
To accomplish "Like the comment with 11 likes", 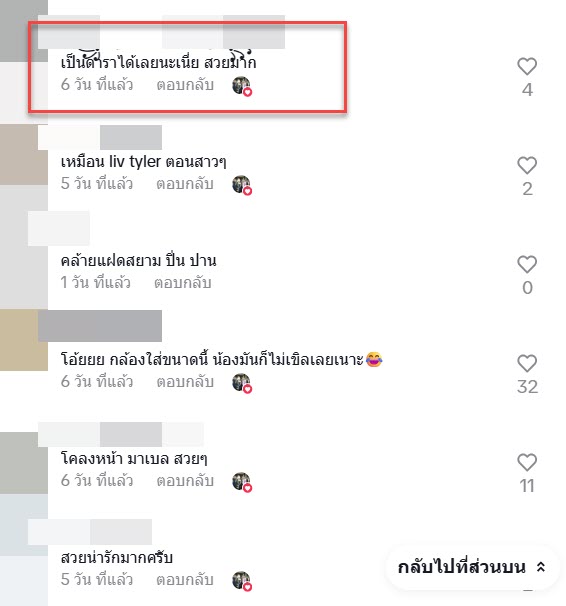I will (x=527, y=462).
